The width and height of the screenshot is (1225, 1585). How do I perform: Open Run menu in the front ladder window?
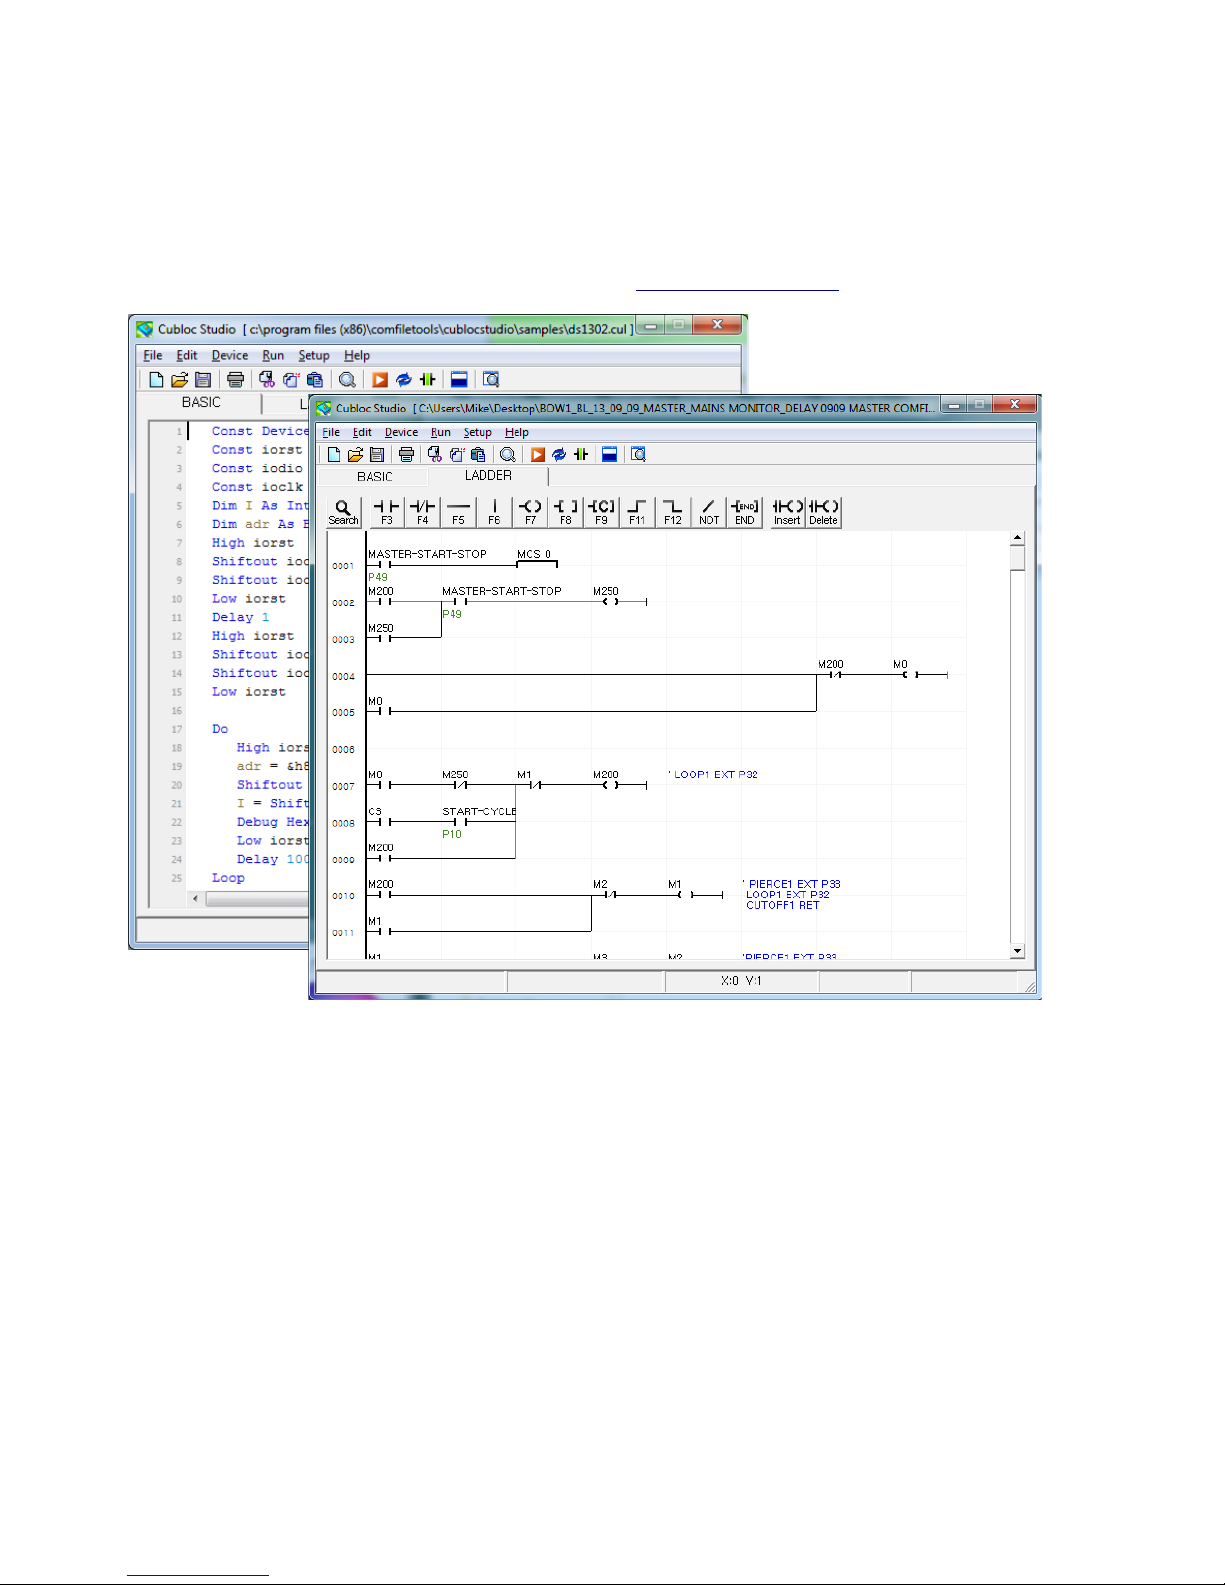(440, 433)
